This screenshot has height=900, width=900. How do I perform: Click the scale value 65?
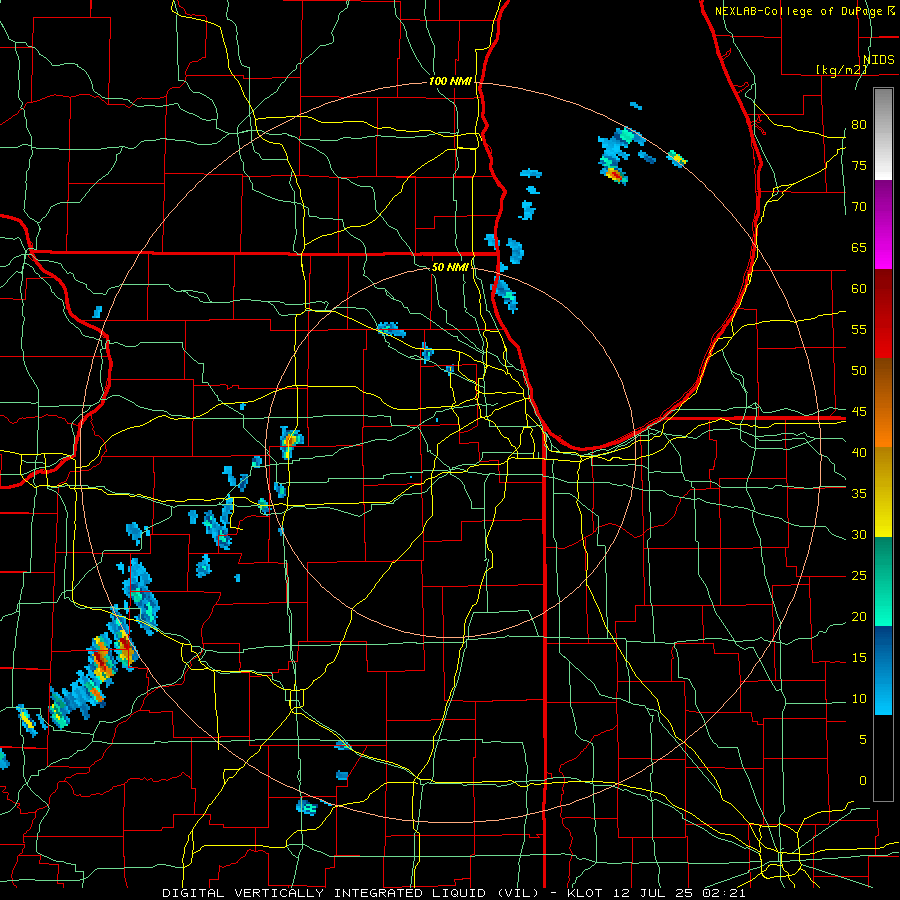click(x=859, y=247)
